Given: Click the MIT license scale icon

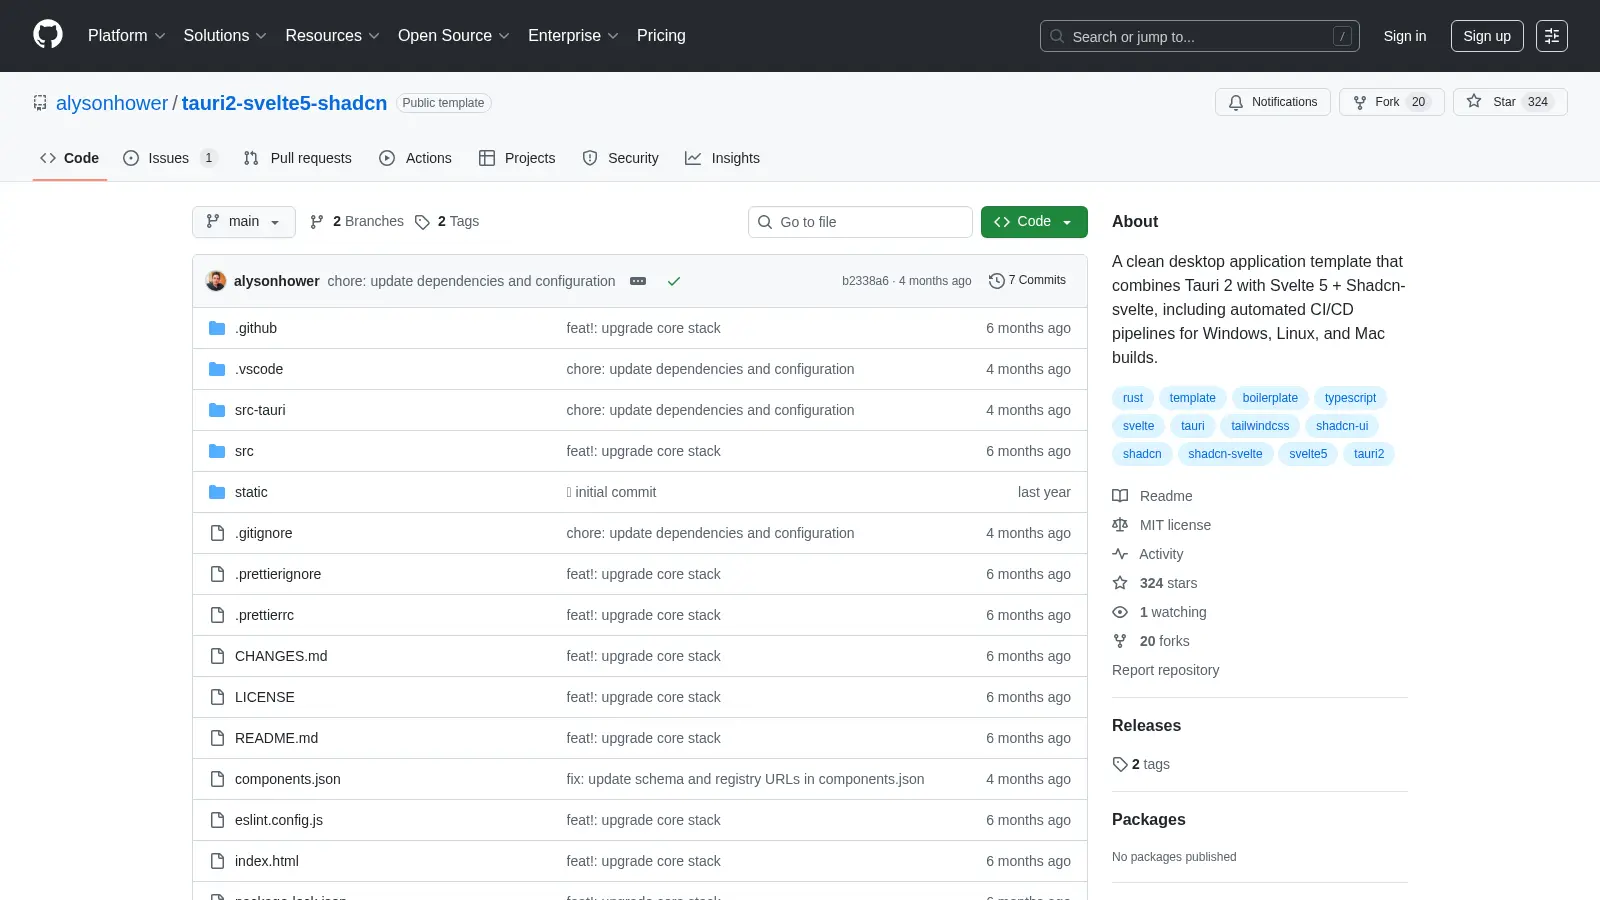Looking at the screenshot, I should pos(1120,525).
